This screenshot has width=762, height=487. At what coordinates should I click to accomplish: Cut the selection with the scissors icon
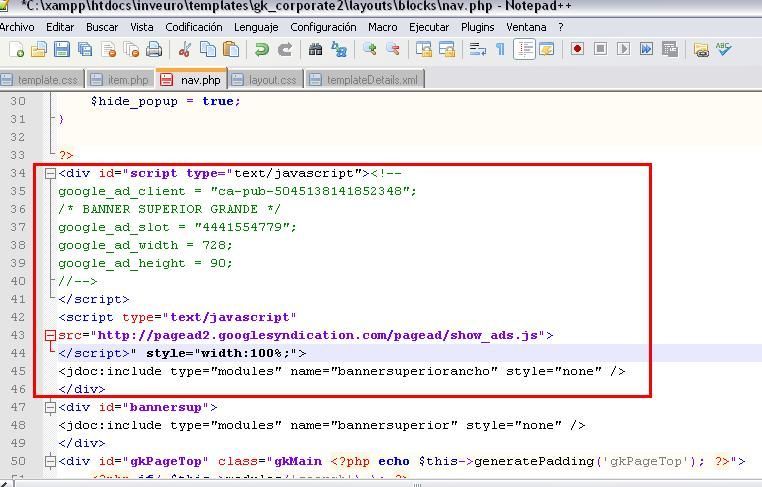click(x=185, y=50)
